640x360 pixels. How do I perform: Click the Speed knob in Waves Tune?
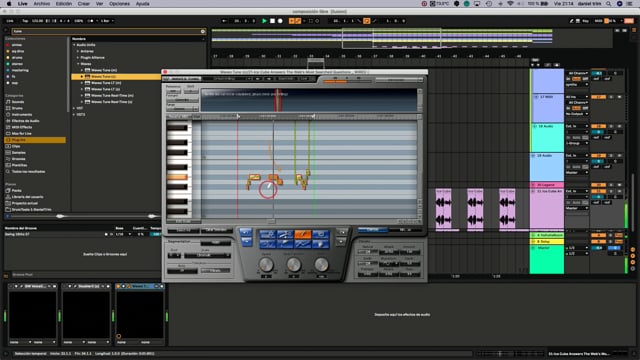(266, 265)
